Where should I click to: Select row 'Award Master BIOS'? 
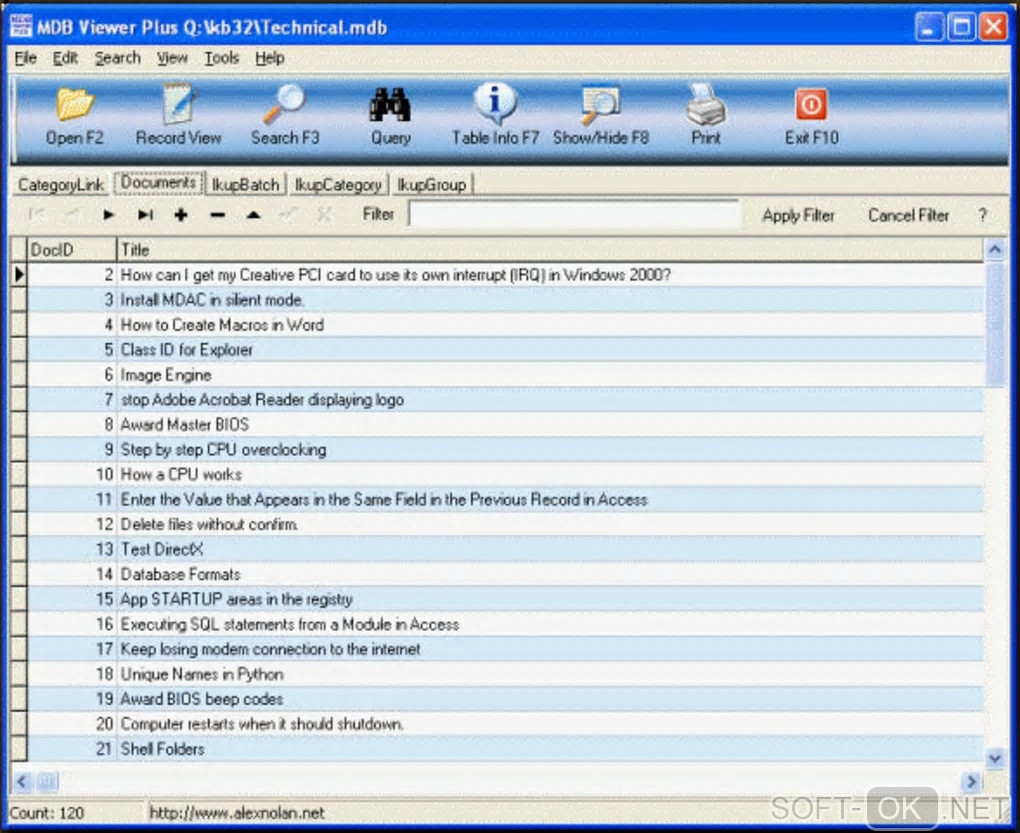point(505,425)
